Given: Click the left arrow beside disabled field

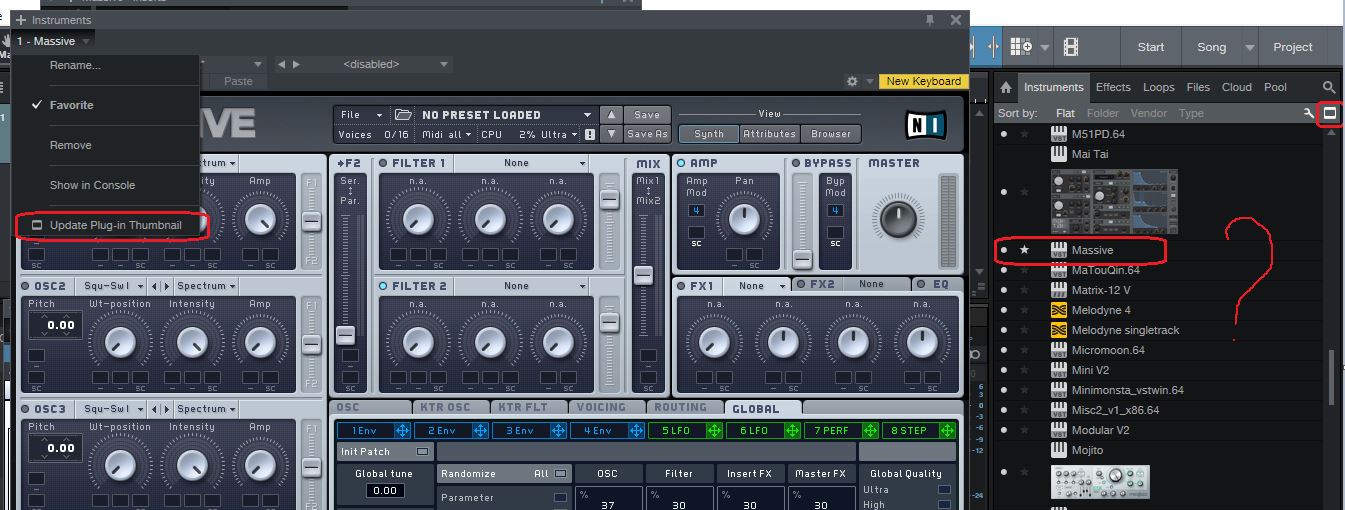Looking at the screenshot, I should [282, 64].
